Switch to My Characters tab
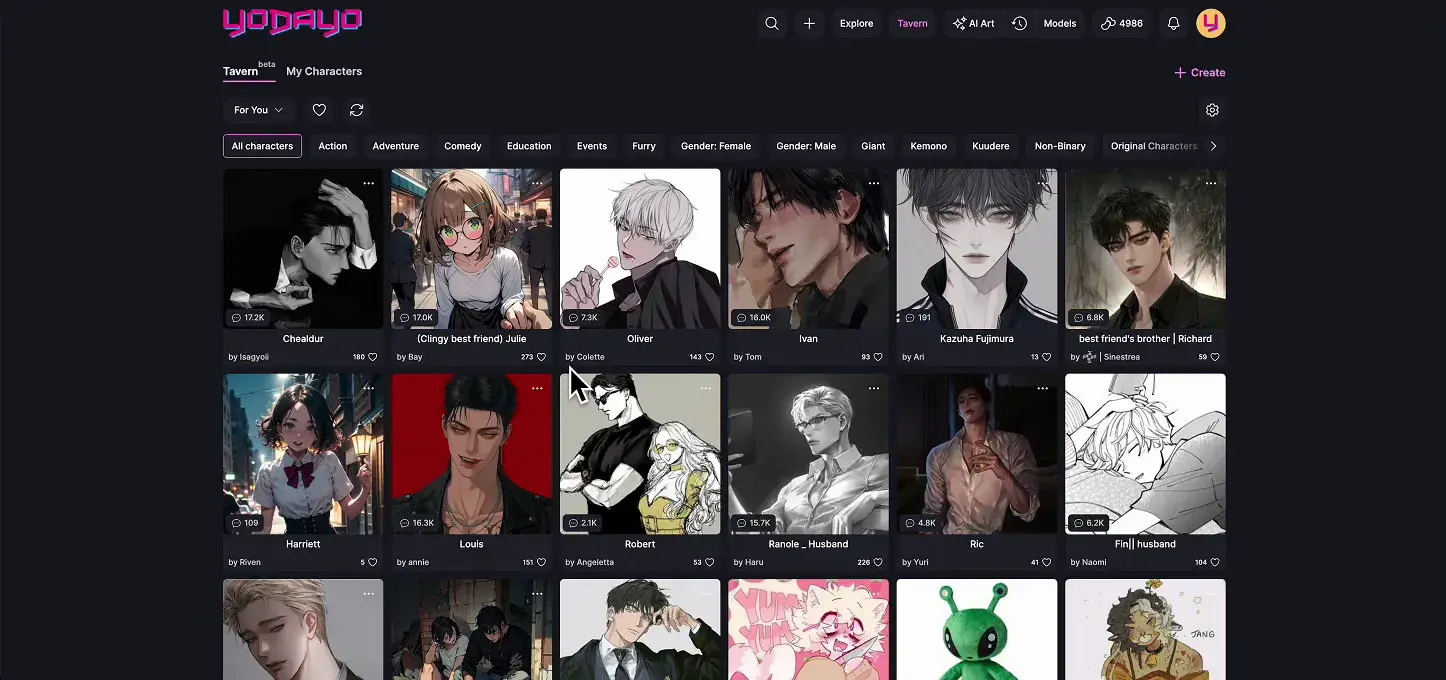Screen dimensions: 1446x680 pos(324,72)
